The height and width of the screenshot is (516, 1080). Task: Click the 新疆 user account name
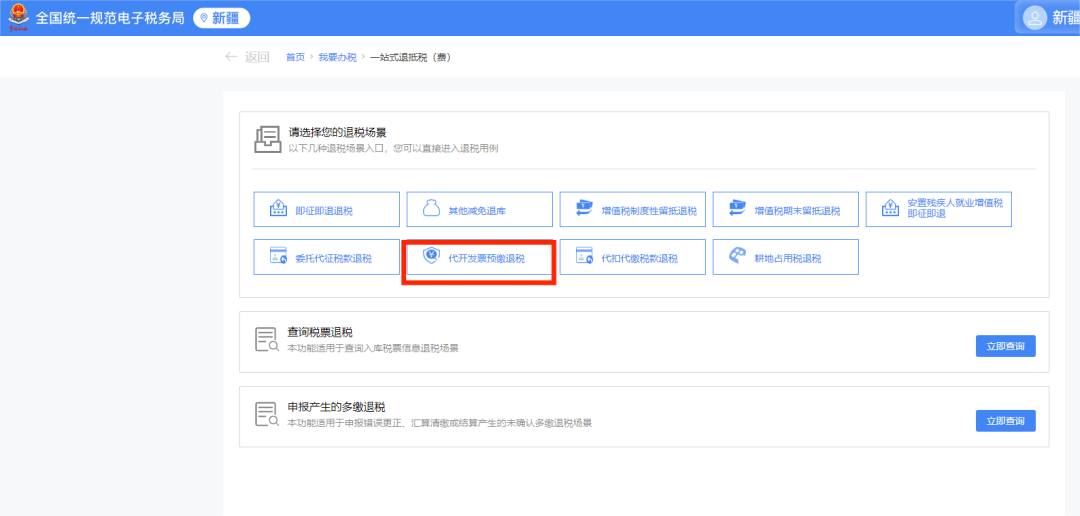1066,19
